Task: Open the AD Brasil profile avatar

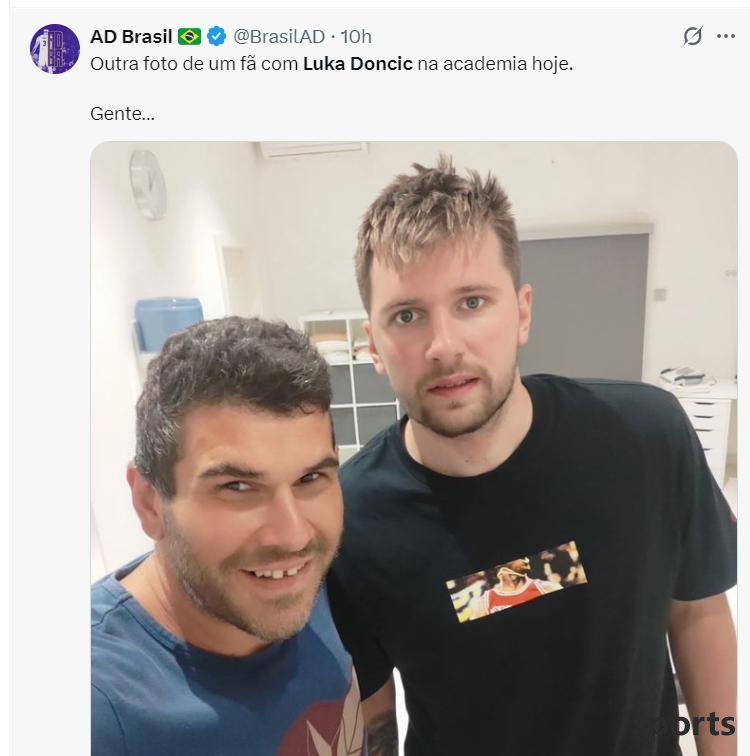Action: (54, 49)
